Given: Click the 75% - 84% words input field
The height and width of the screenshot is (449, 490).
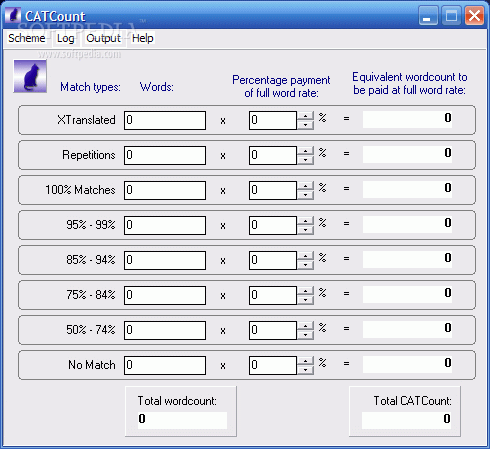Looking at the screenshot, I should (x=165, y=295).
